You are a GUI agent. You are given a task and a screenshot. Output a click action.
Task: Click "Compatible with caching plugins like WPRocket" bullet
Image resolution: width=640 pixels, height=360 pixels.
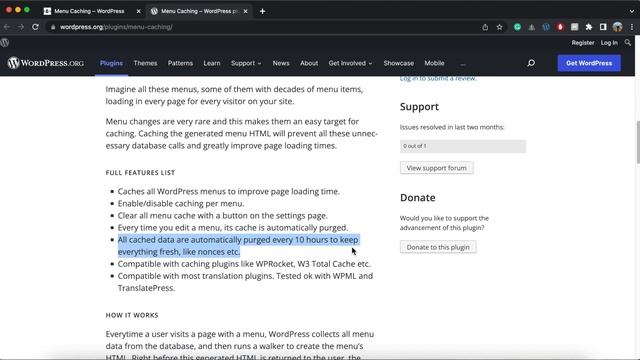pos(244,264)
